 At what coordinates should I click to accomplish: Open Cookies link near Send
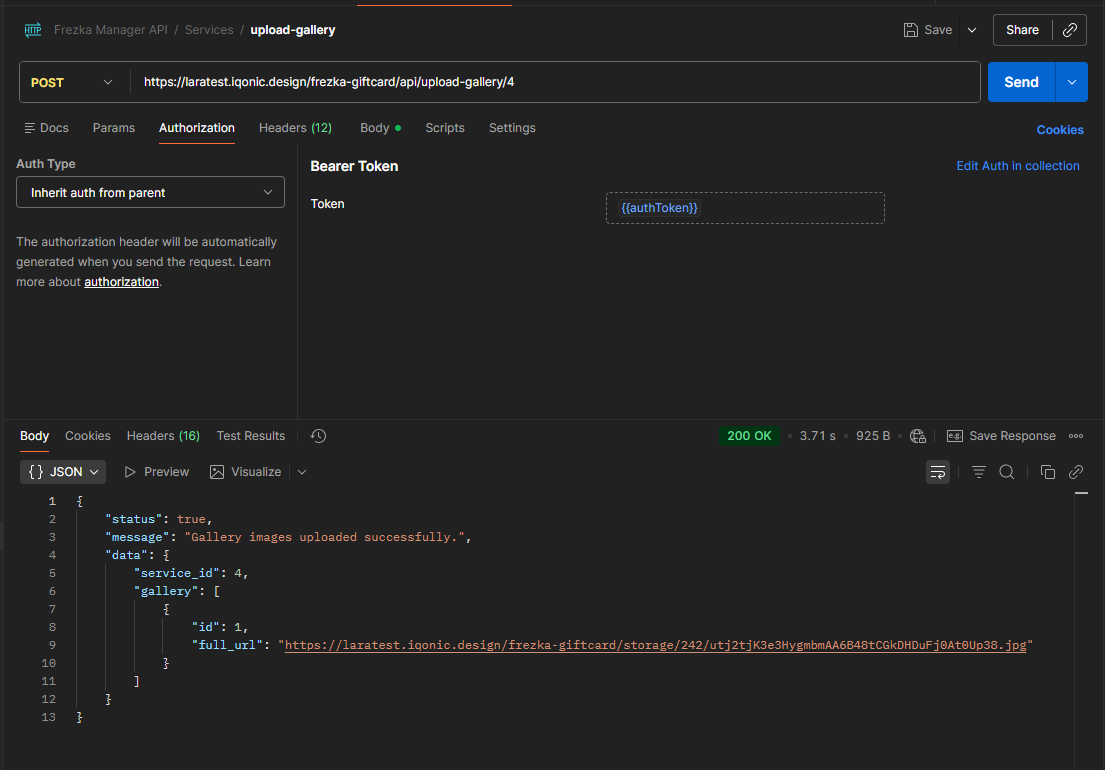pyautogui.click(x=1060, y=130)
